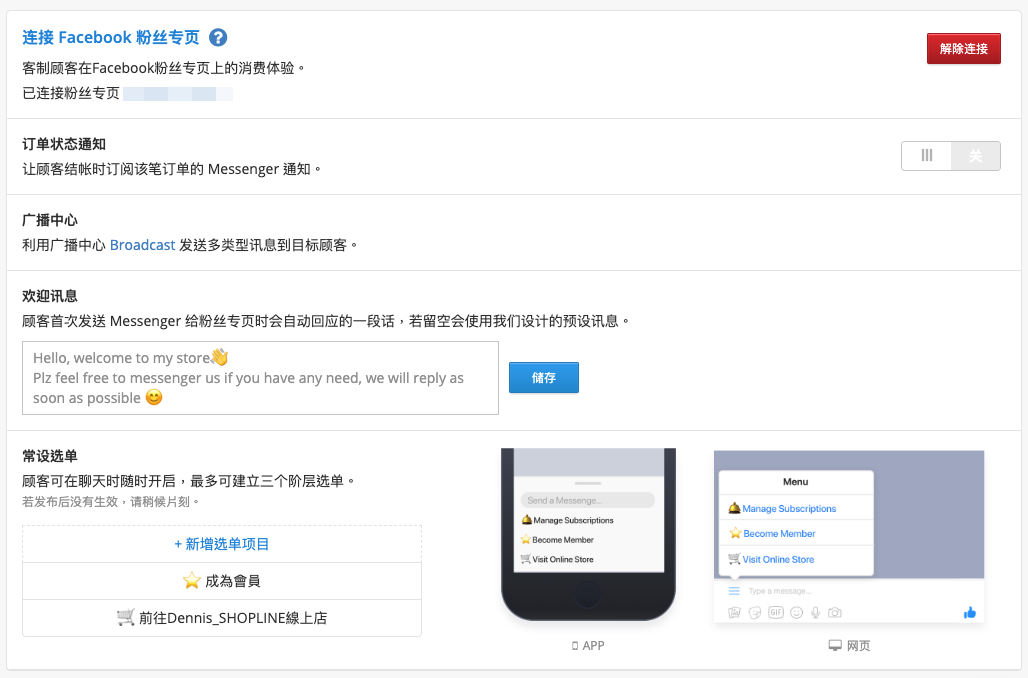1028x678 pixels.
Task: Click the star icon beside 成為會員
Action: [191, 580]
